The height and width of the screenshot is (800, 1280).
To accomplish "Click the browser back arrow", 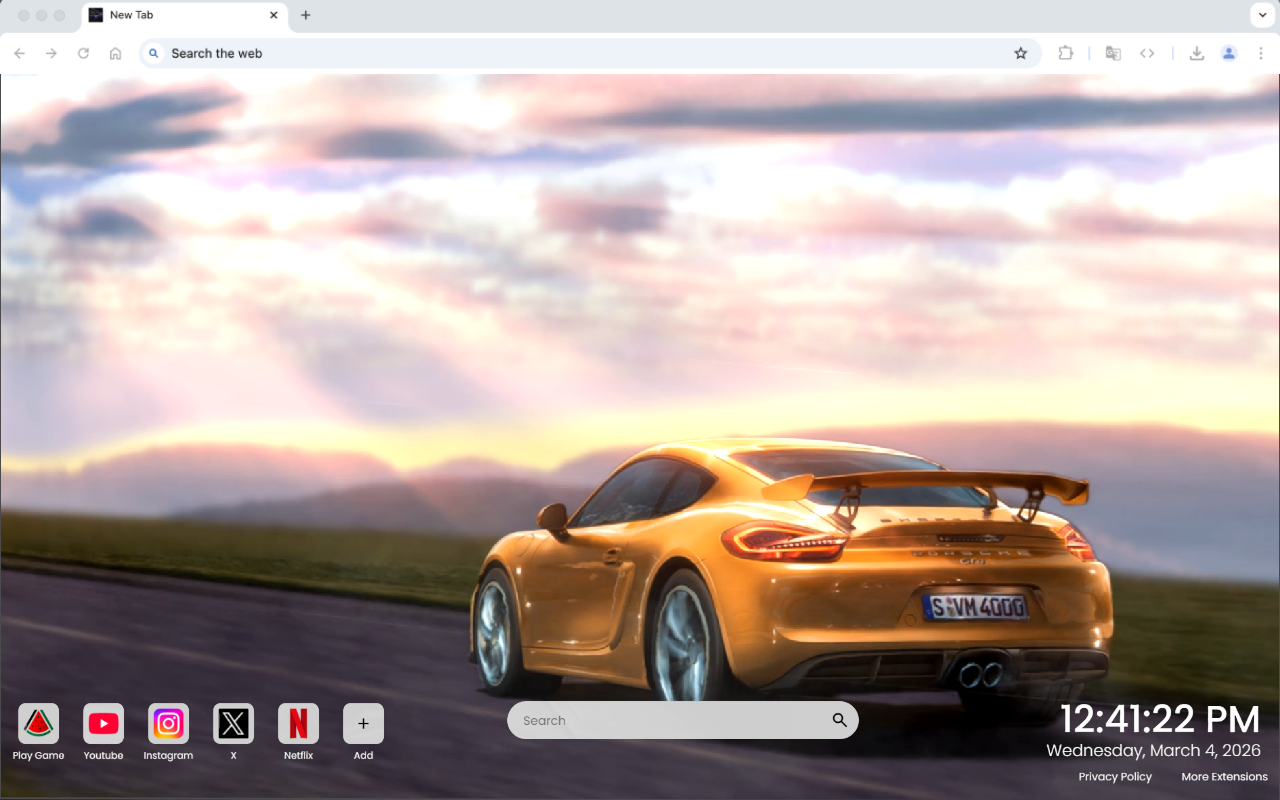I will pos(20,53).
